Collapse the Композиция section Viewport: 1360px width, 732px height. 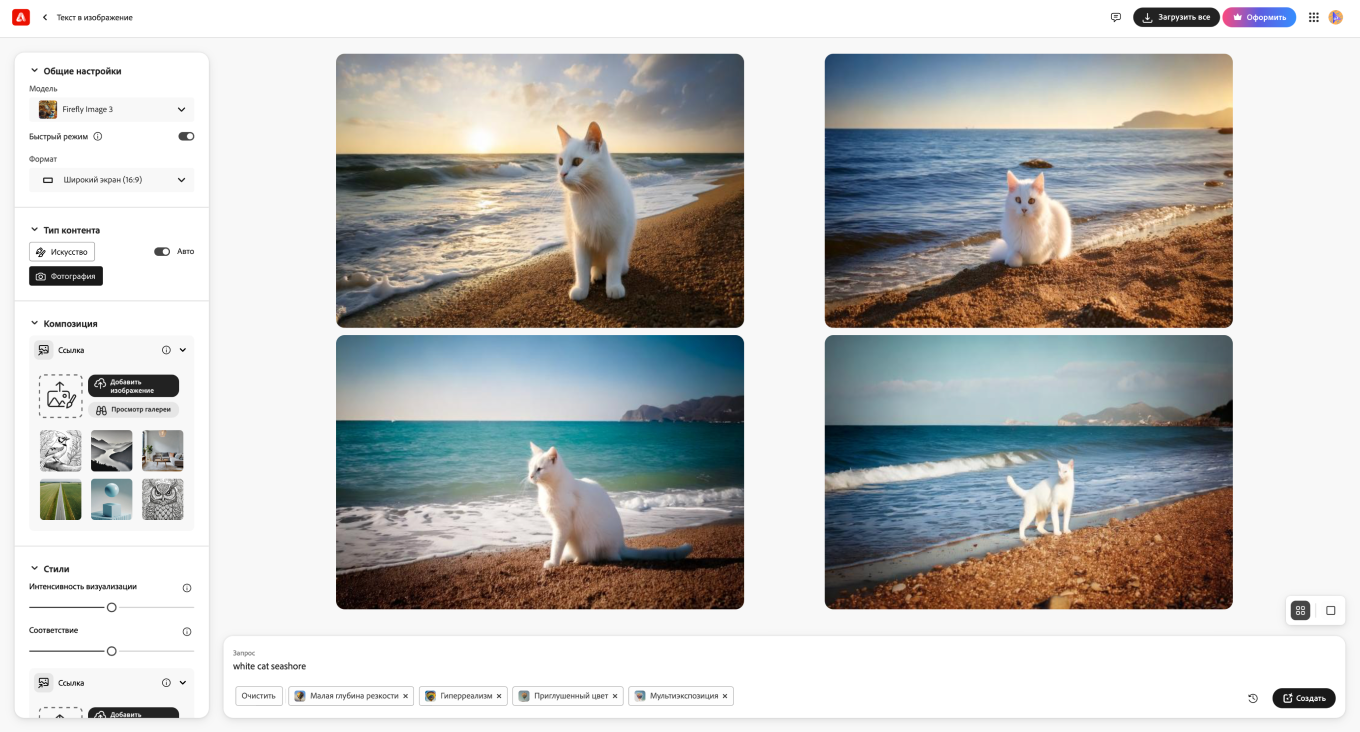pos(34,324)
